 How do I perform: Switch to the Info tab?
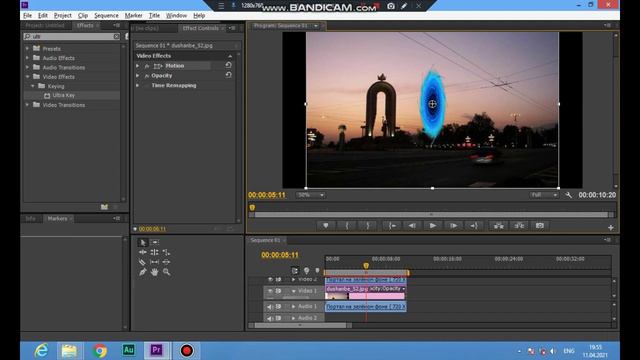tap(30, 218)
